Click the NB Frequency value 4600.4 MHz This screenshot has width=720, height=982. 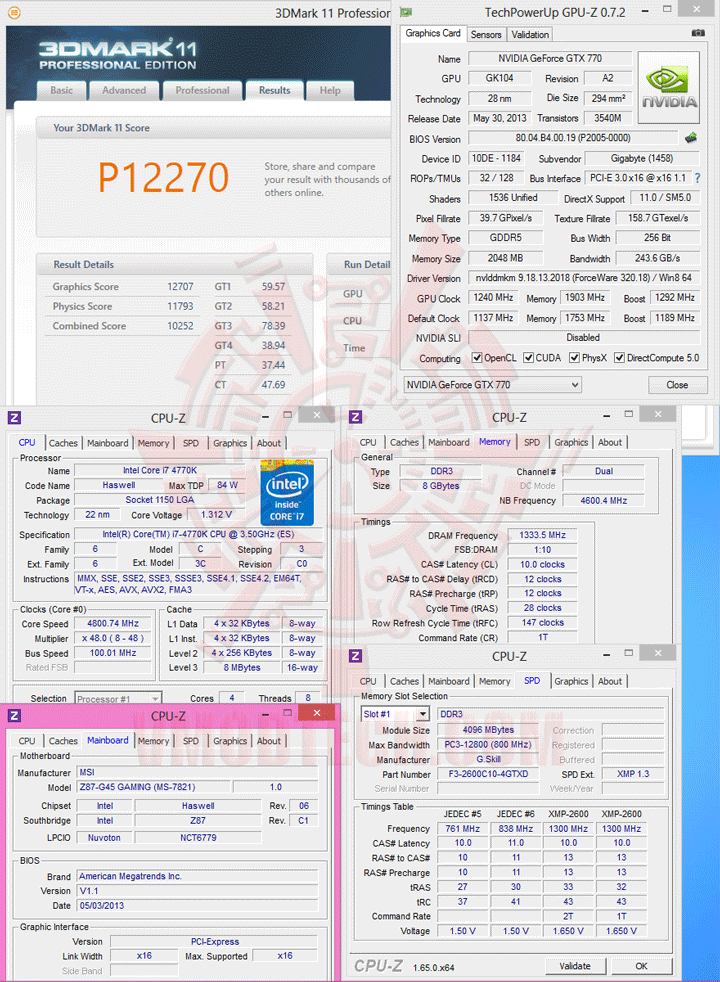[x=604, y=500]
